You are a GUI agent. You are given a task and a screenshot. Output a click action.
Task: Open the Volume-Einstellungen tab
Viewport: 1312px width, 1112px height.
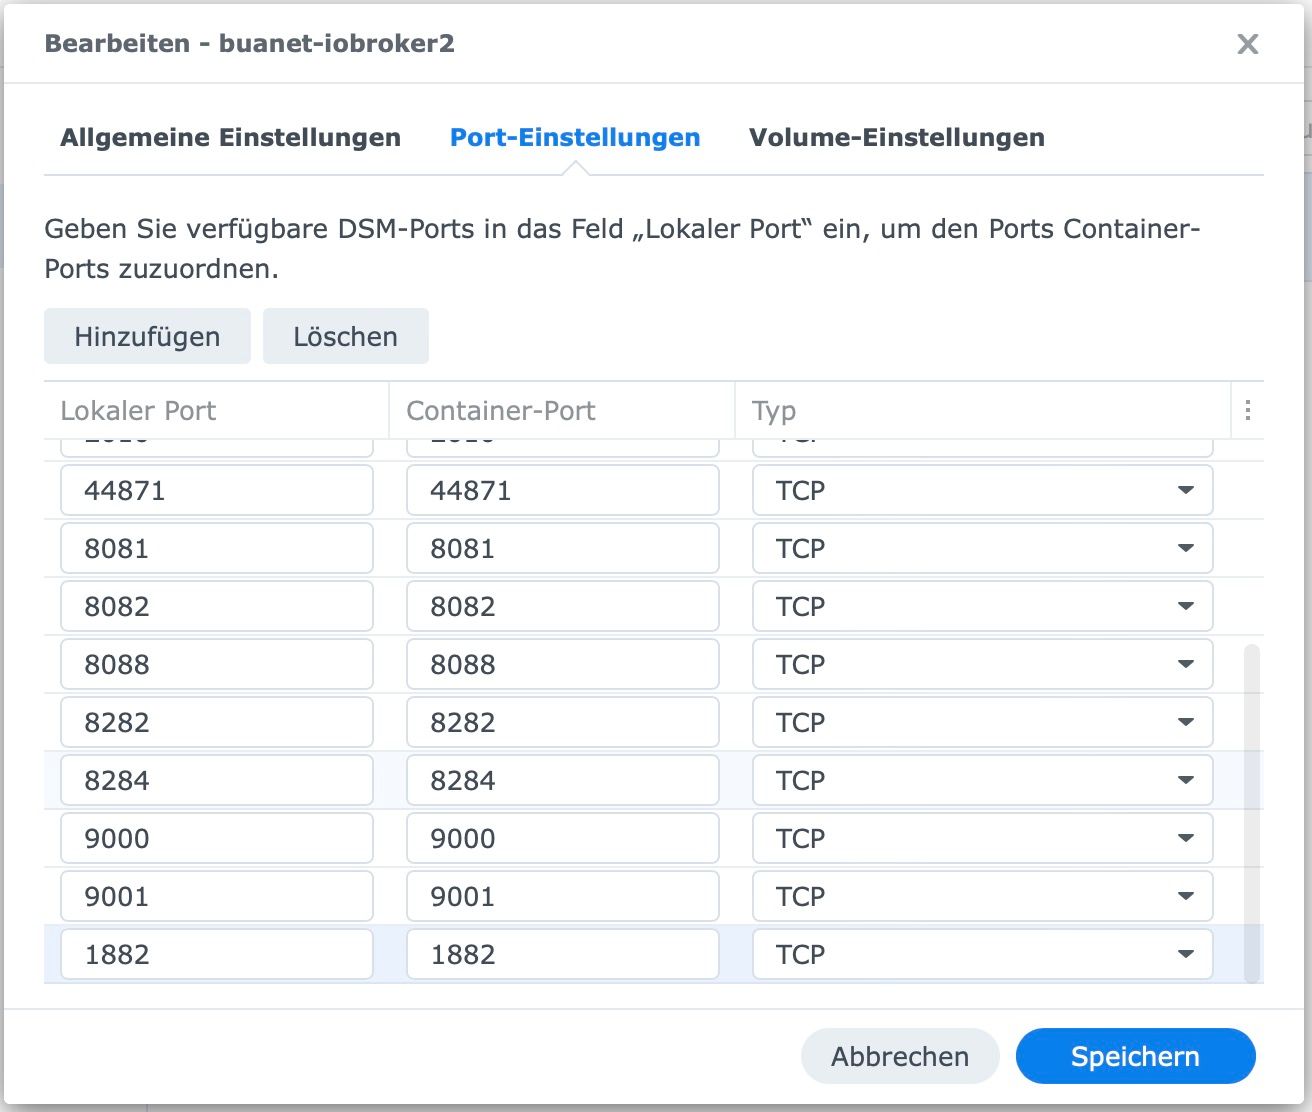click(896, 138)
